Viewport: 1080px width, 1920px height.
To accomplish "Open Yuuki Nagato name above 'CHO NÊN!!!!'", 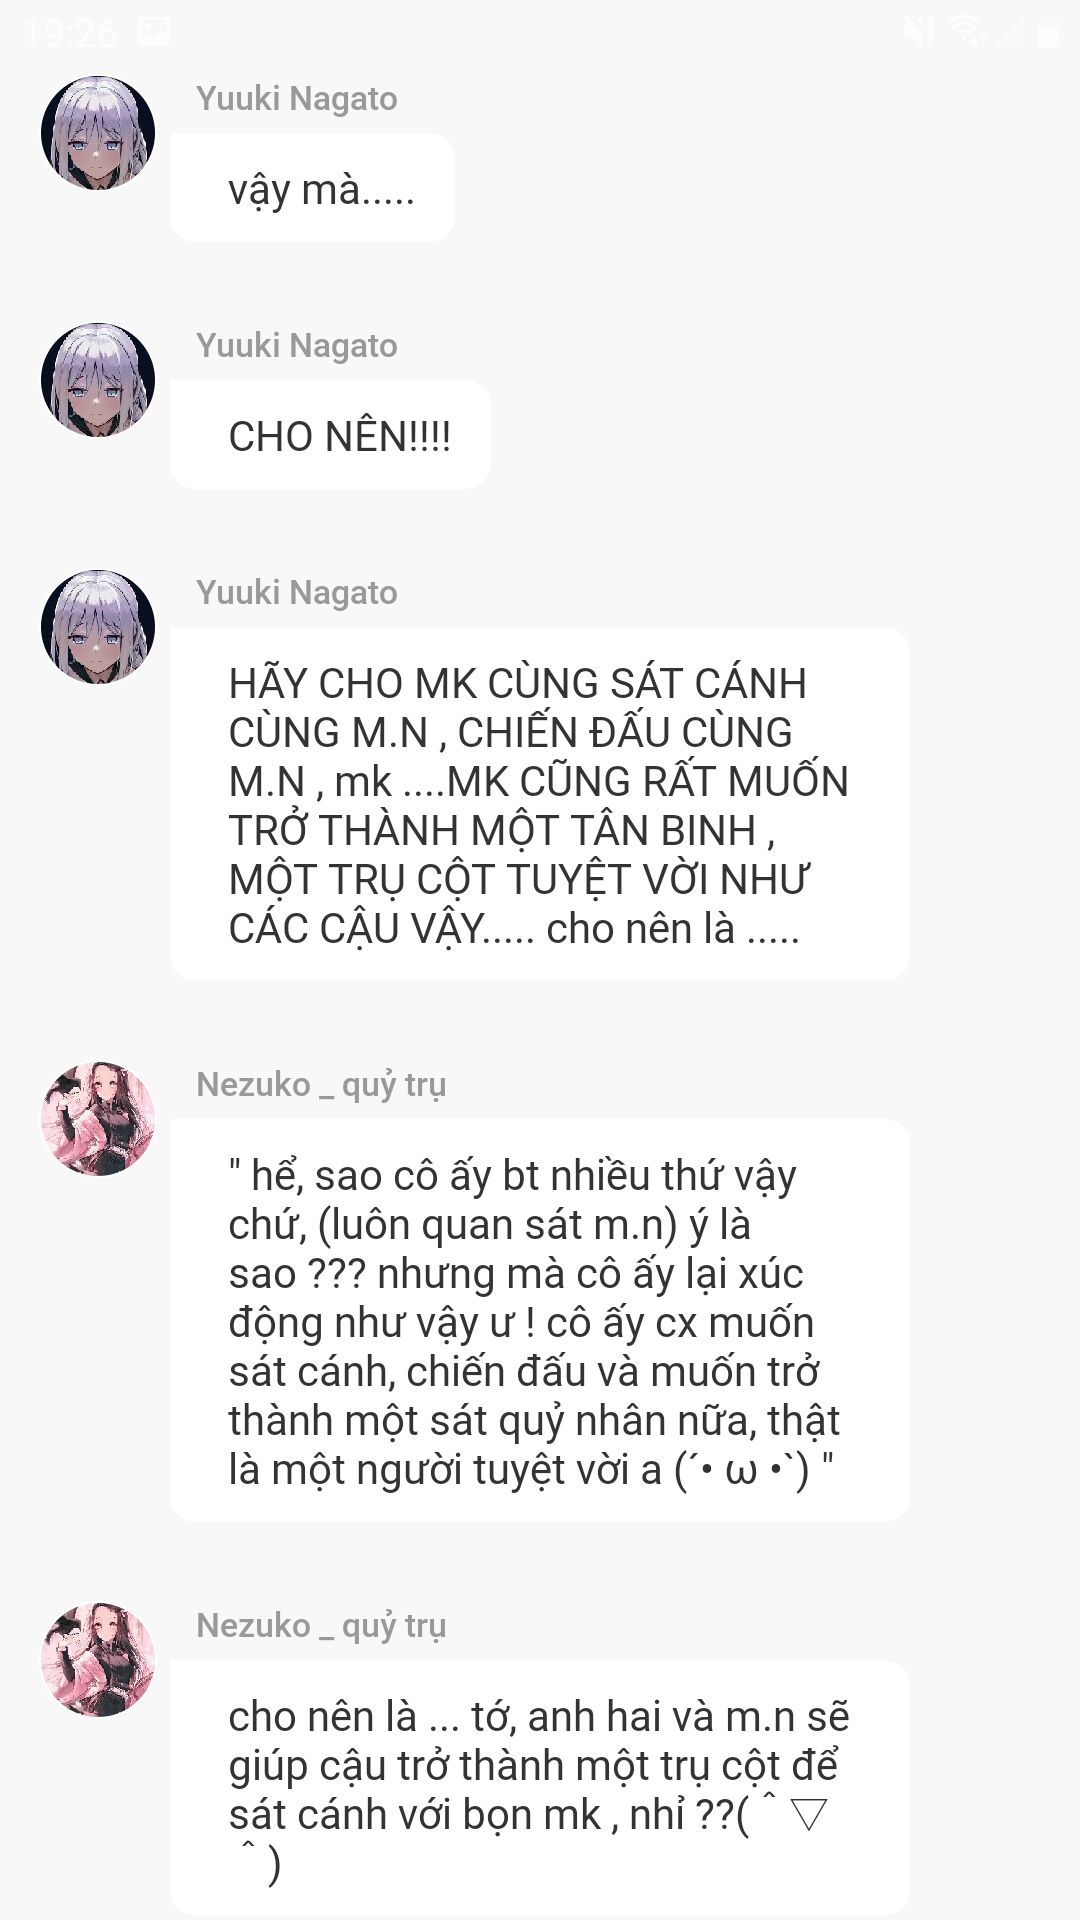I will click(297, 346).
